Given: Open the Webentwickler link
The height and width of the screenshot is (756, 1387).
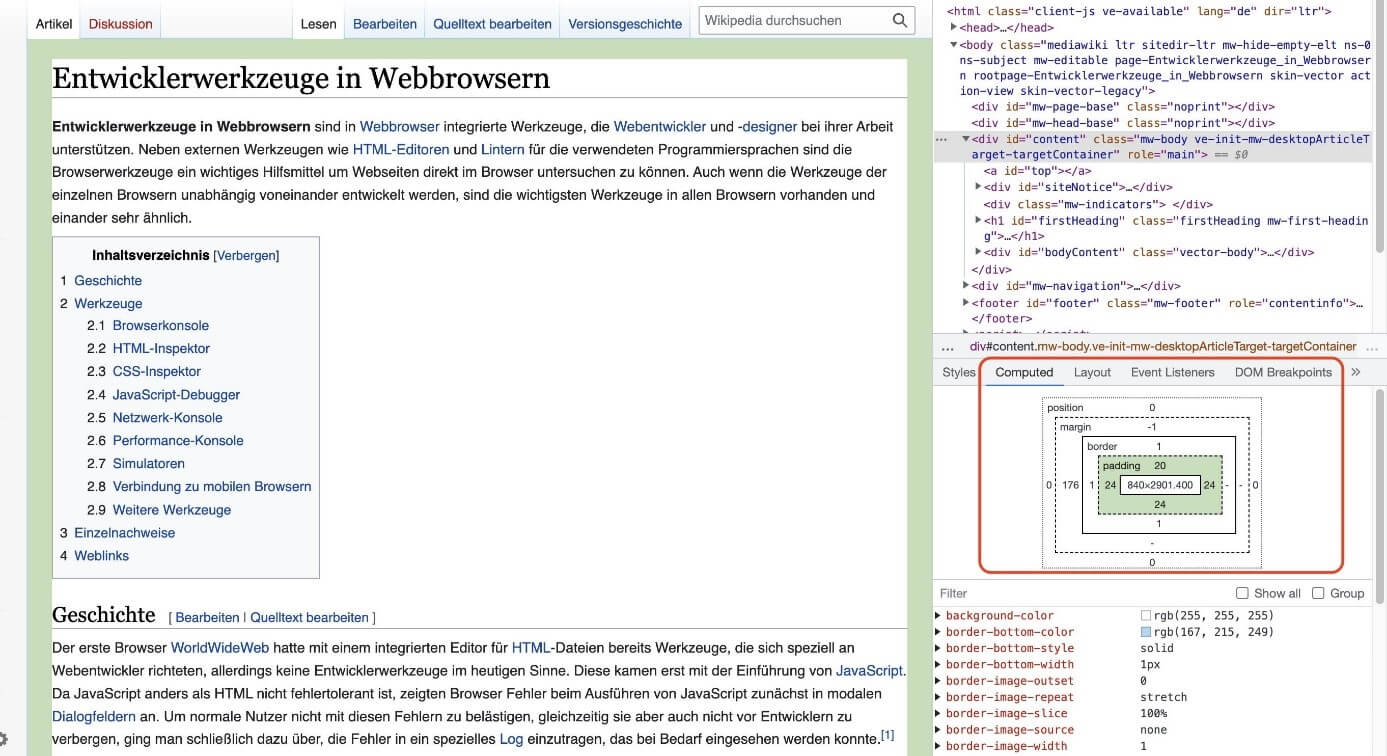Looking at the screenshot, I should tap(660, 127).
